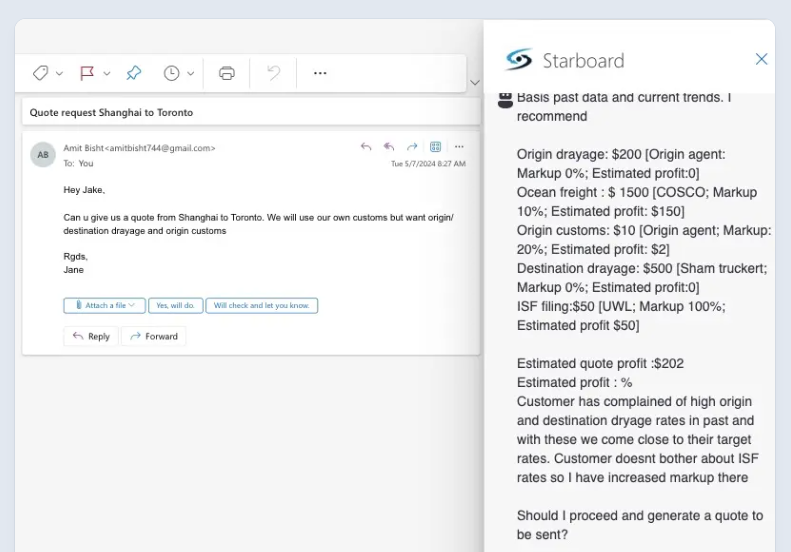Image resolution: width=791 pixels, height=552 pixels.
Task: Expand the ribbon chevron beside the toolbar
Action: coord(475,82)
